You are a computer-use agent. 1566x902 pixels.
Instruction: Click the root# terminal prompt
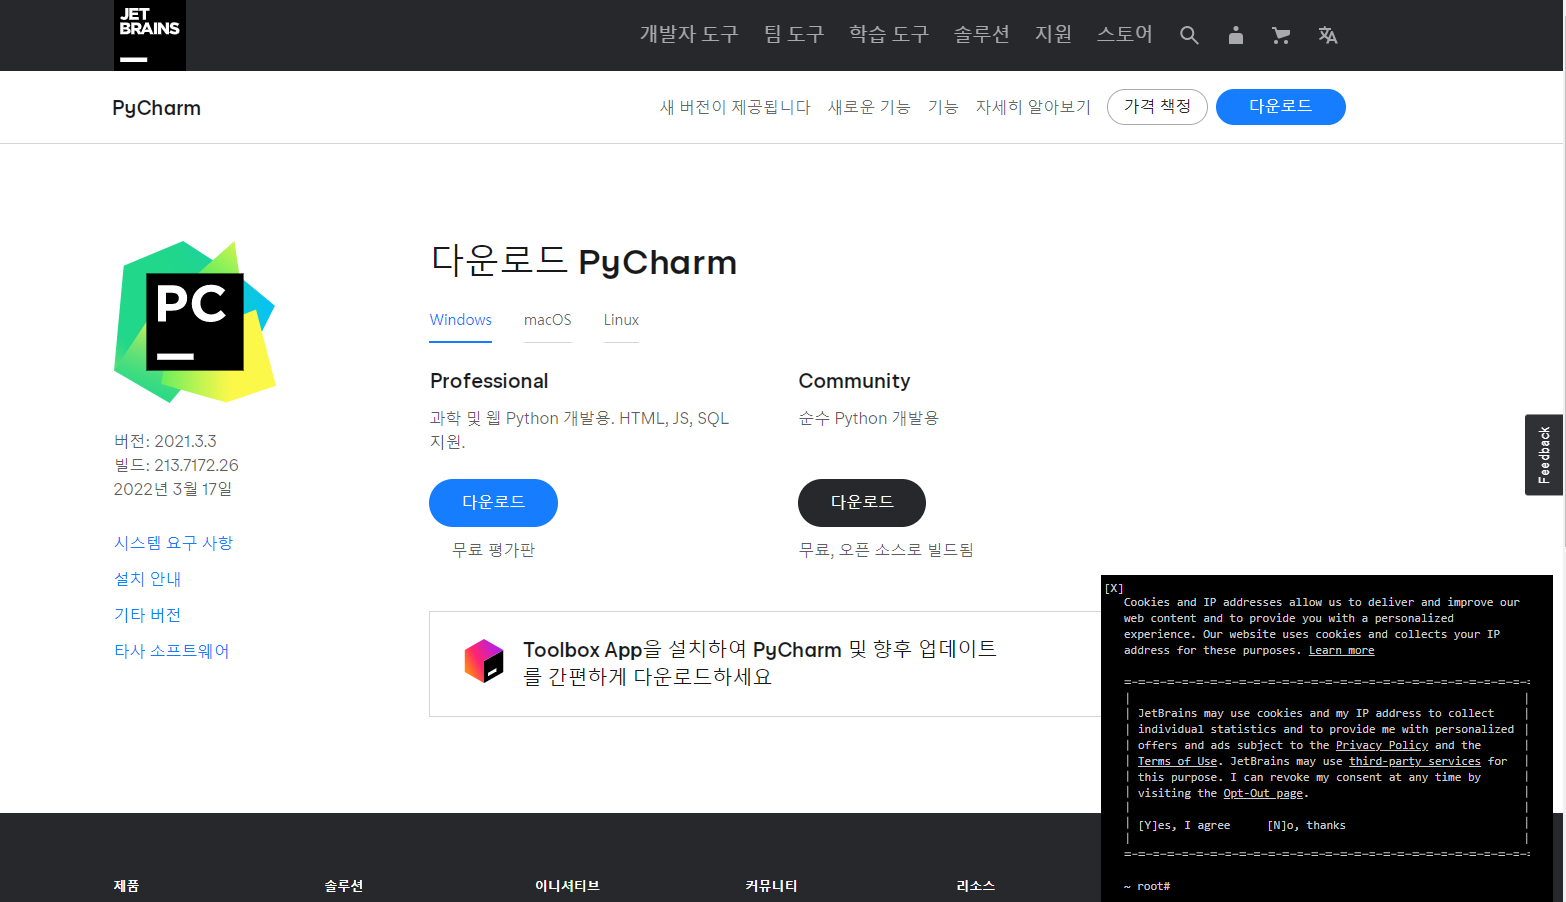[x=1147, y=887]
